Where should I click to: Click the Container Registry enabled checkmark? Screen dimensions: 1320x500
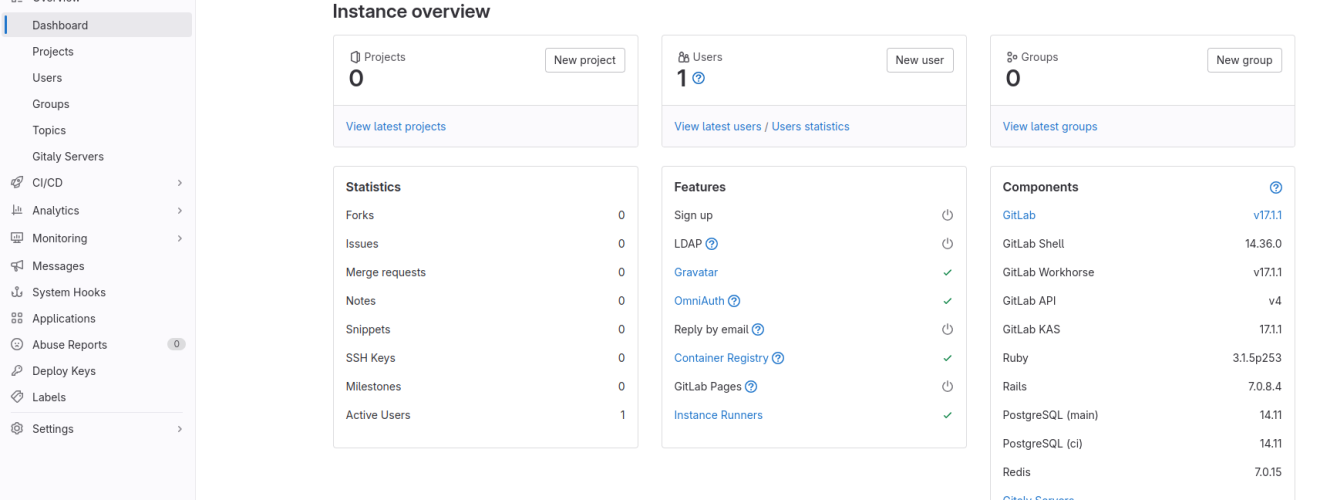pyautogui.click(x=948, y=358)
